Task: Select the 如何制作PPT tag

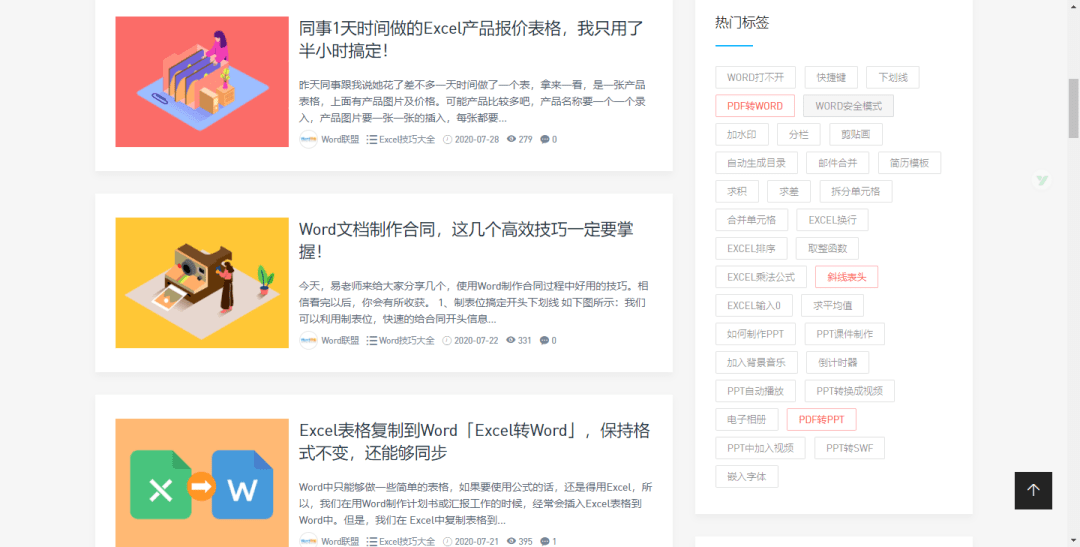Action: coord(756,334)
